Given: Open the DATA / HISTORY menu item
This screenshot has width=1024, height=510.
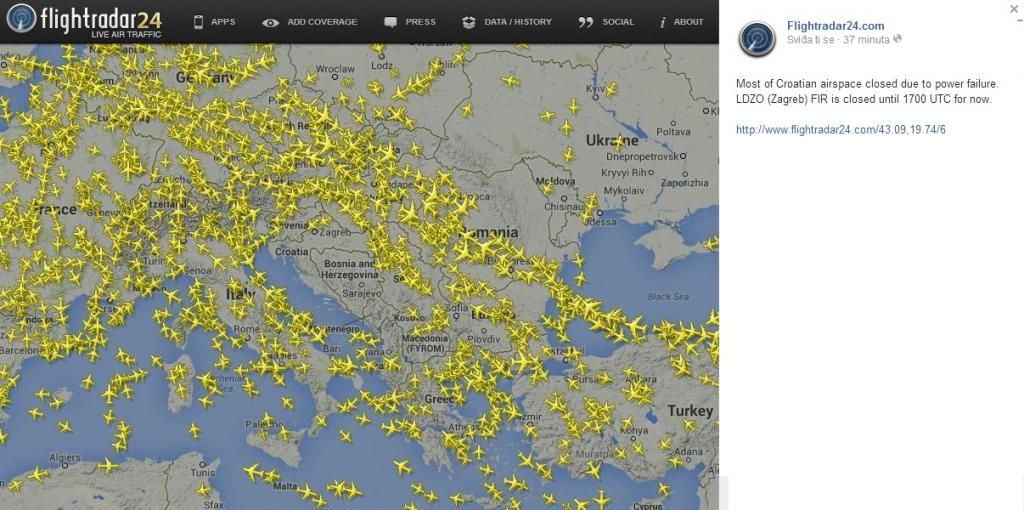Looking at the screenshot, I should 518,22.
